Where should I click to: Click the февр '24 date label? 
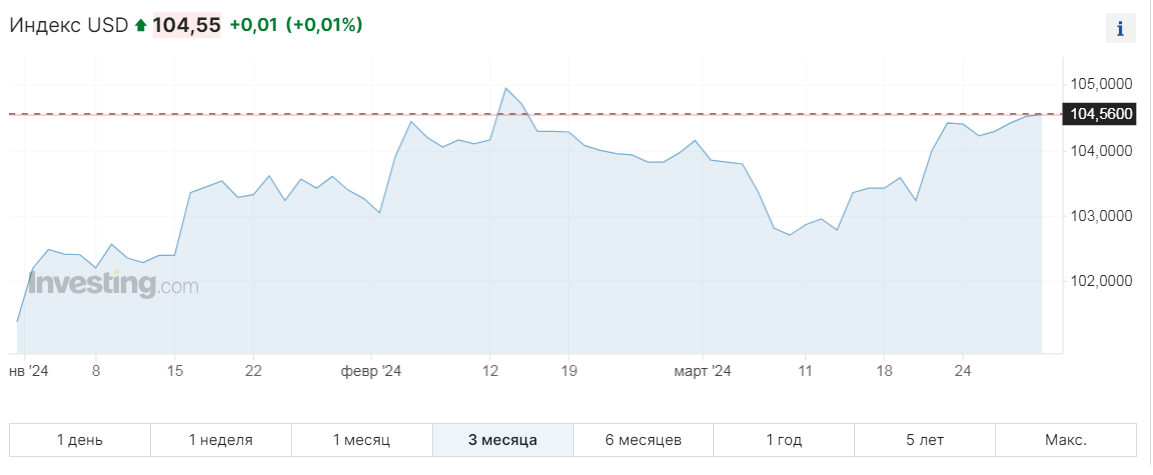371,371
